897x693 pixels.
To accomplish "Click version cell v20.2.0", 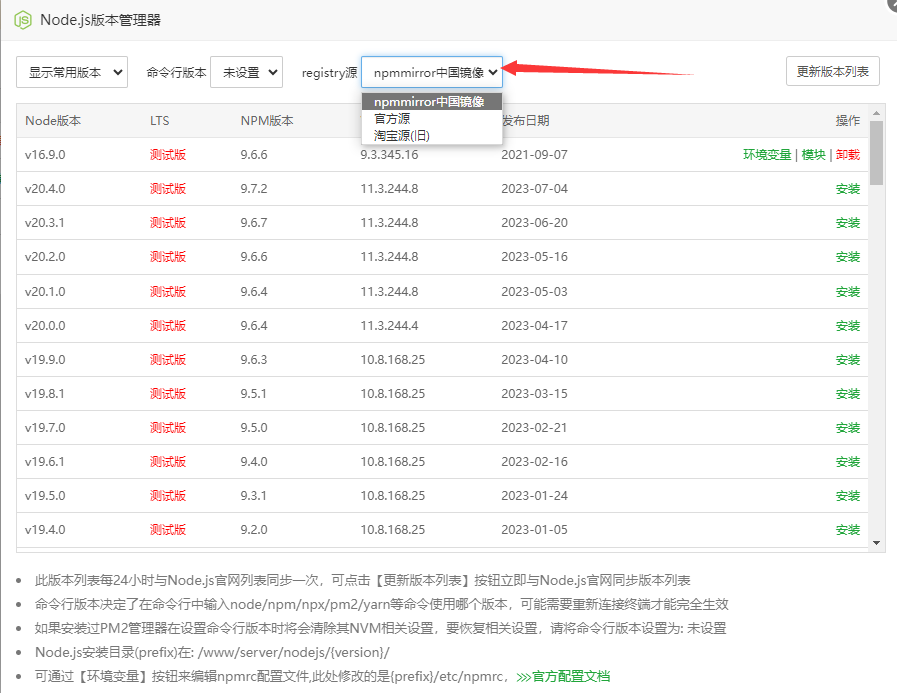I will 45,256.
